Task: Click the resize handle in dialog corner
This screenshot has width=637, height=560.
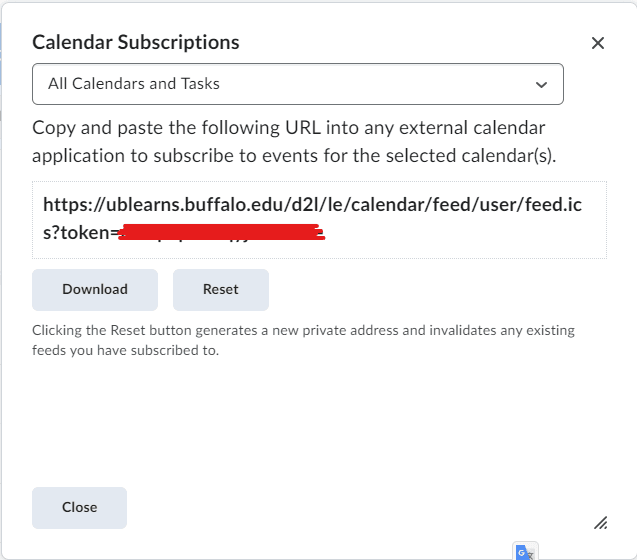Action: coord(600,522)
